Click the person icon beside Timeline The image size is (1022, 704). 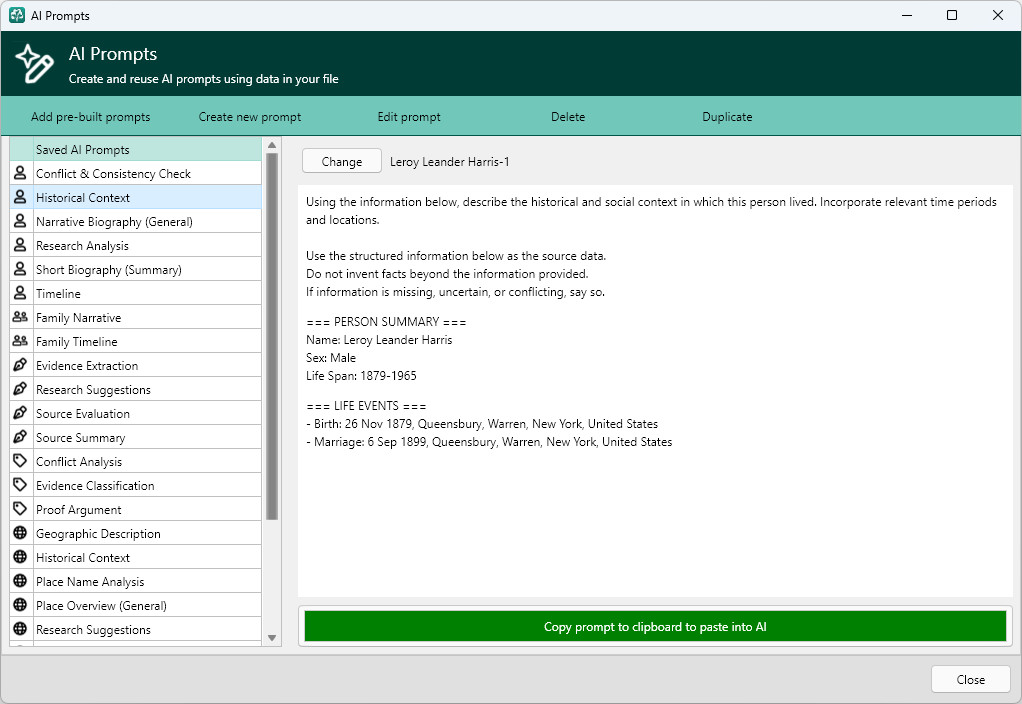(20, 293)
